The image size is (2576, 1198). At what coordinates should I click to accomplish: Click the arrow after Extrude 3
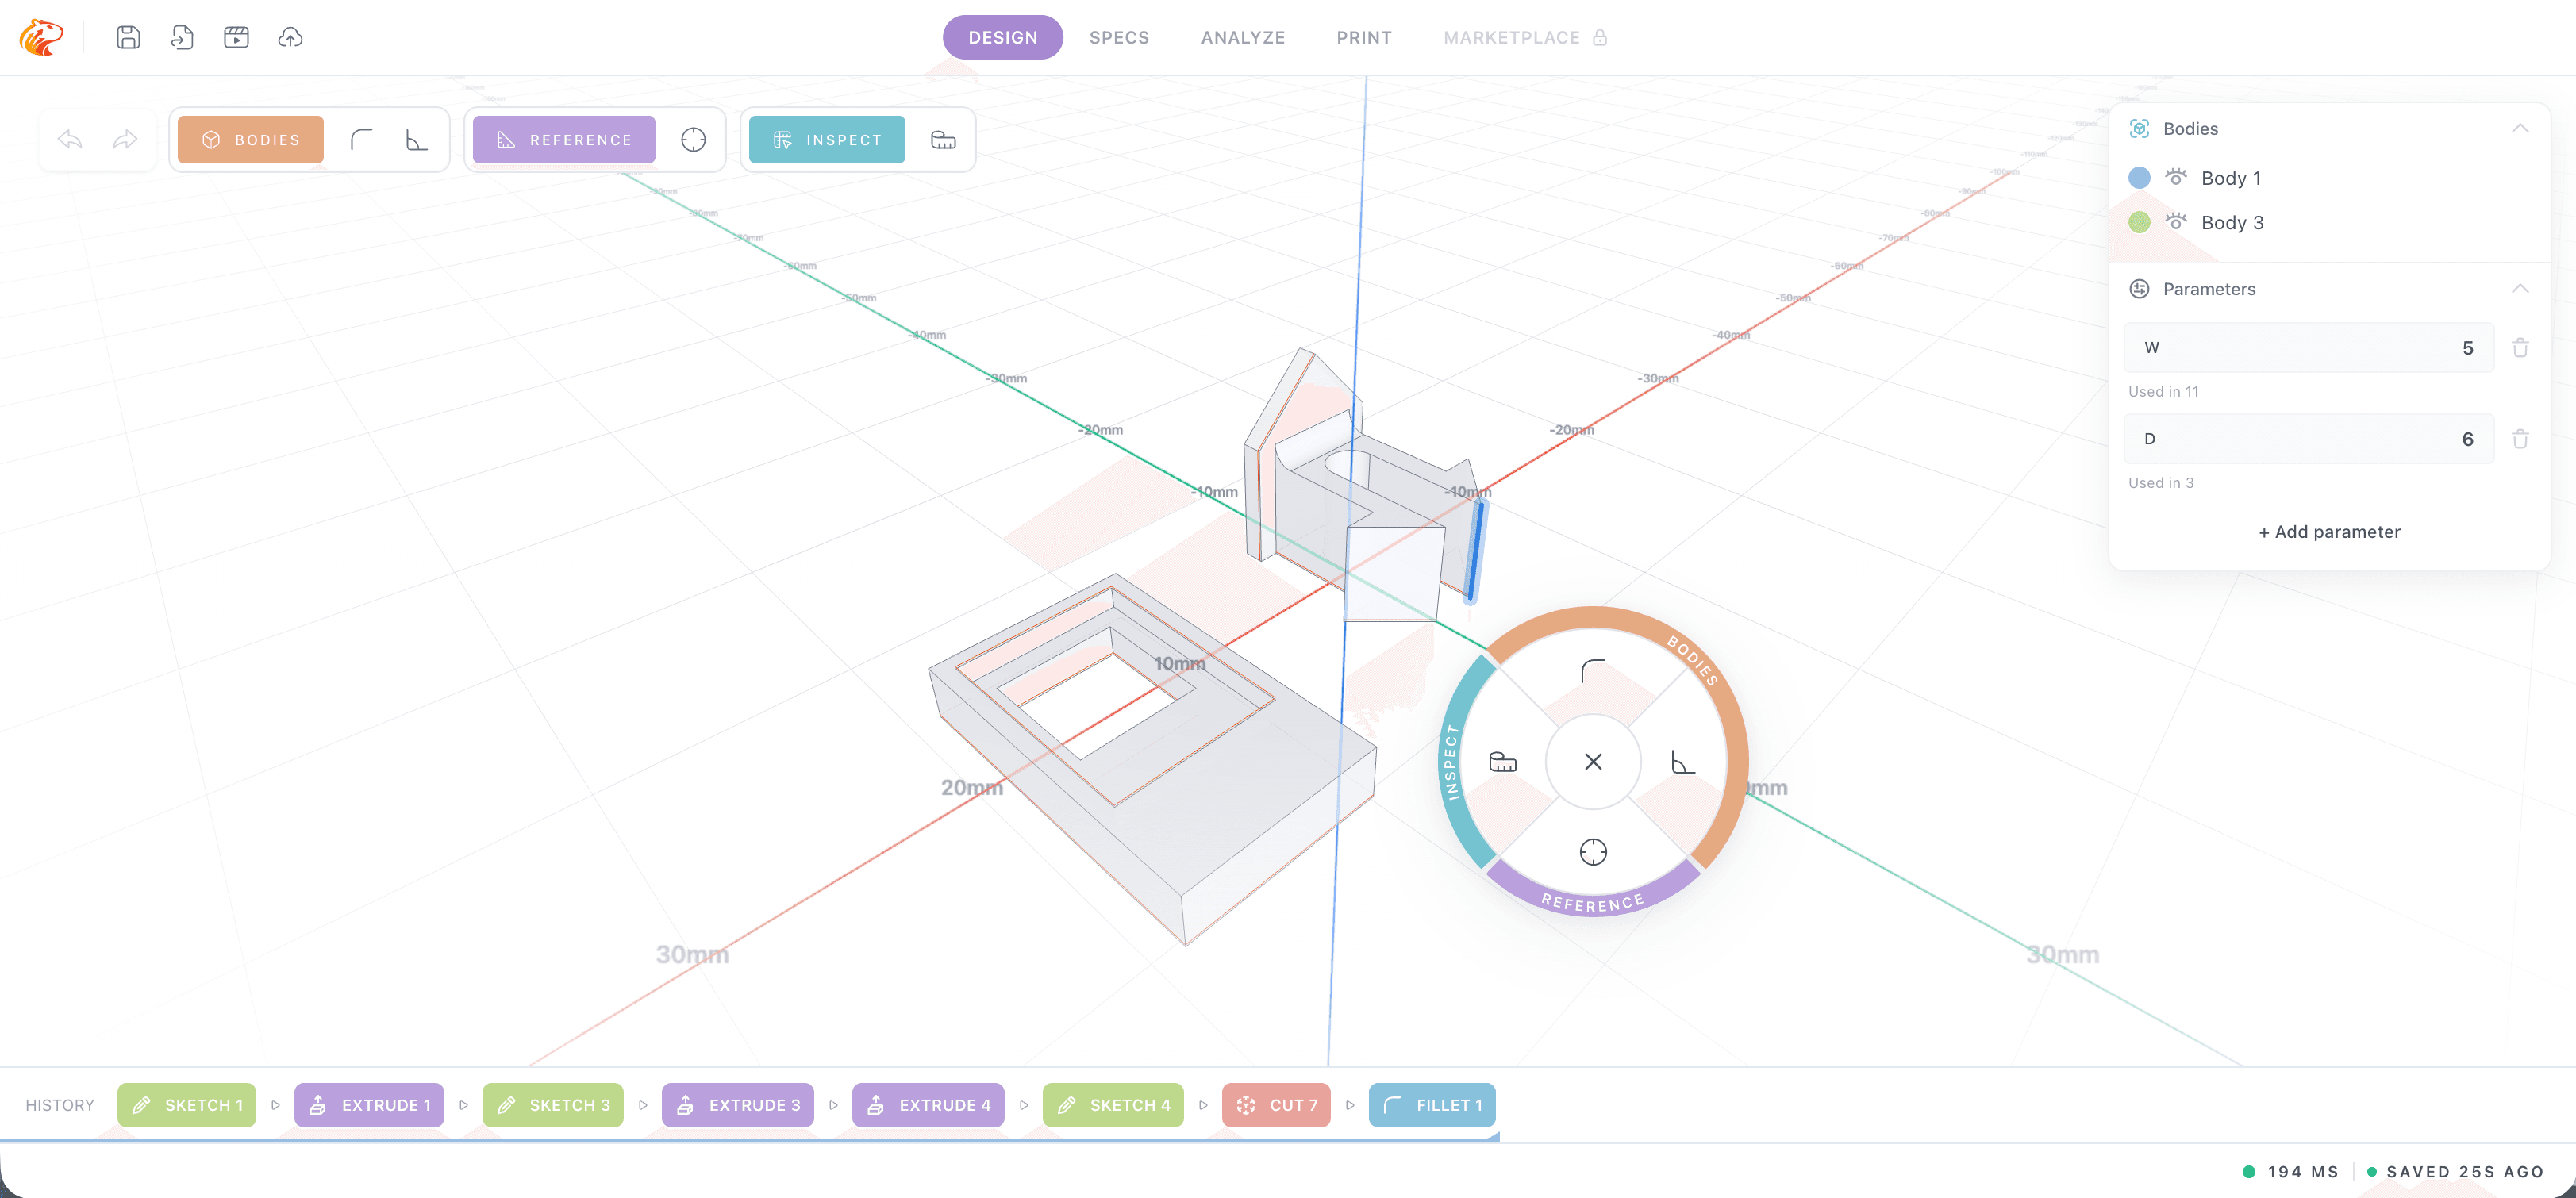833,1105
